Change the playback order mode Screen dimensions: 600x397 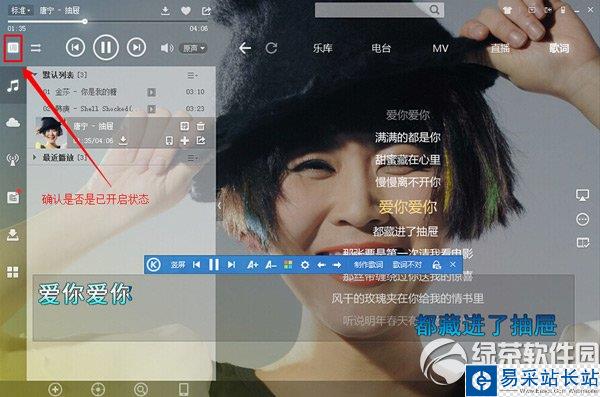(36, 48)
